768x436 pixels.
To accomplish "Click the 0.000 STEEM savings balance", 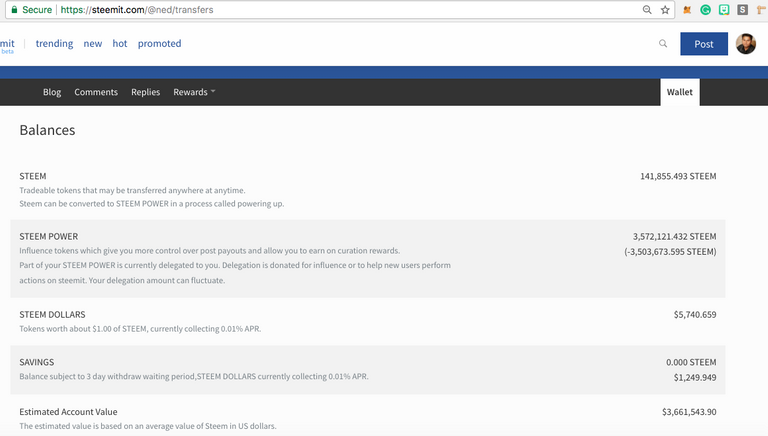I will pos(691,363).
